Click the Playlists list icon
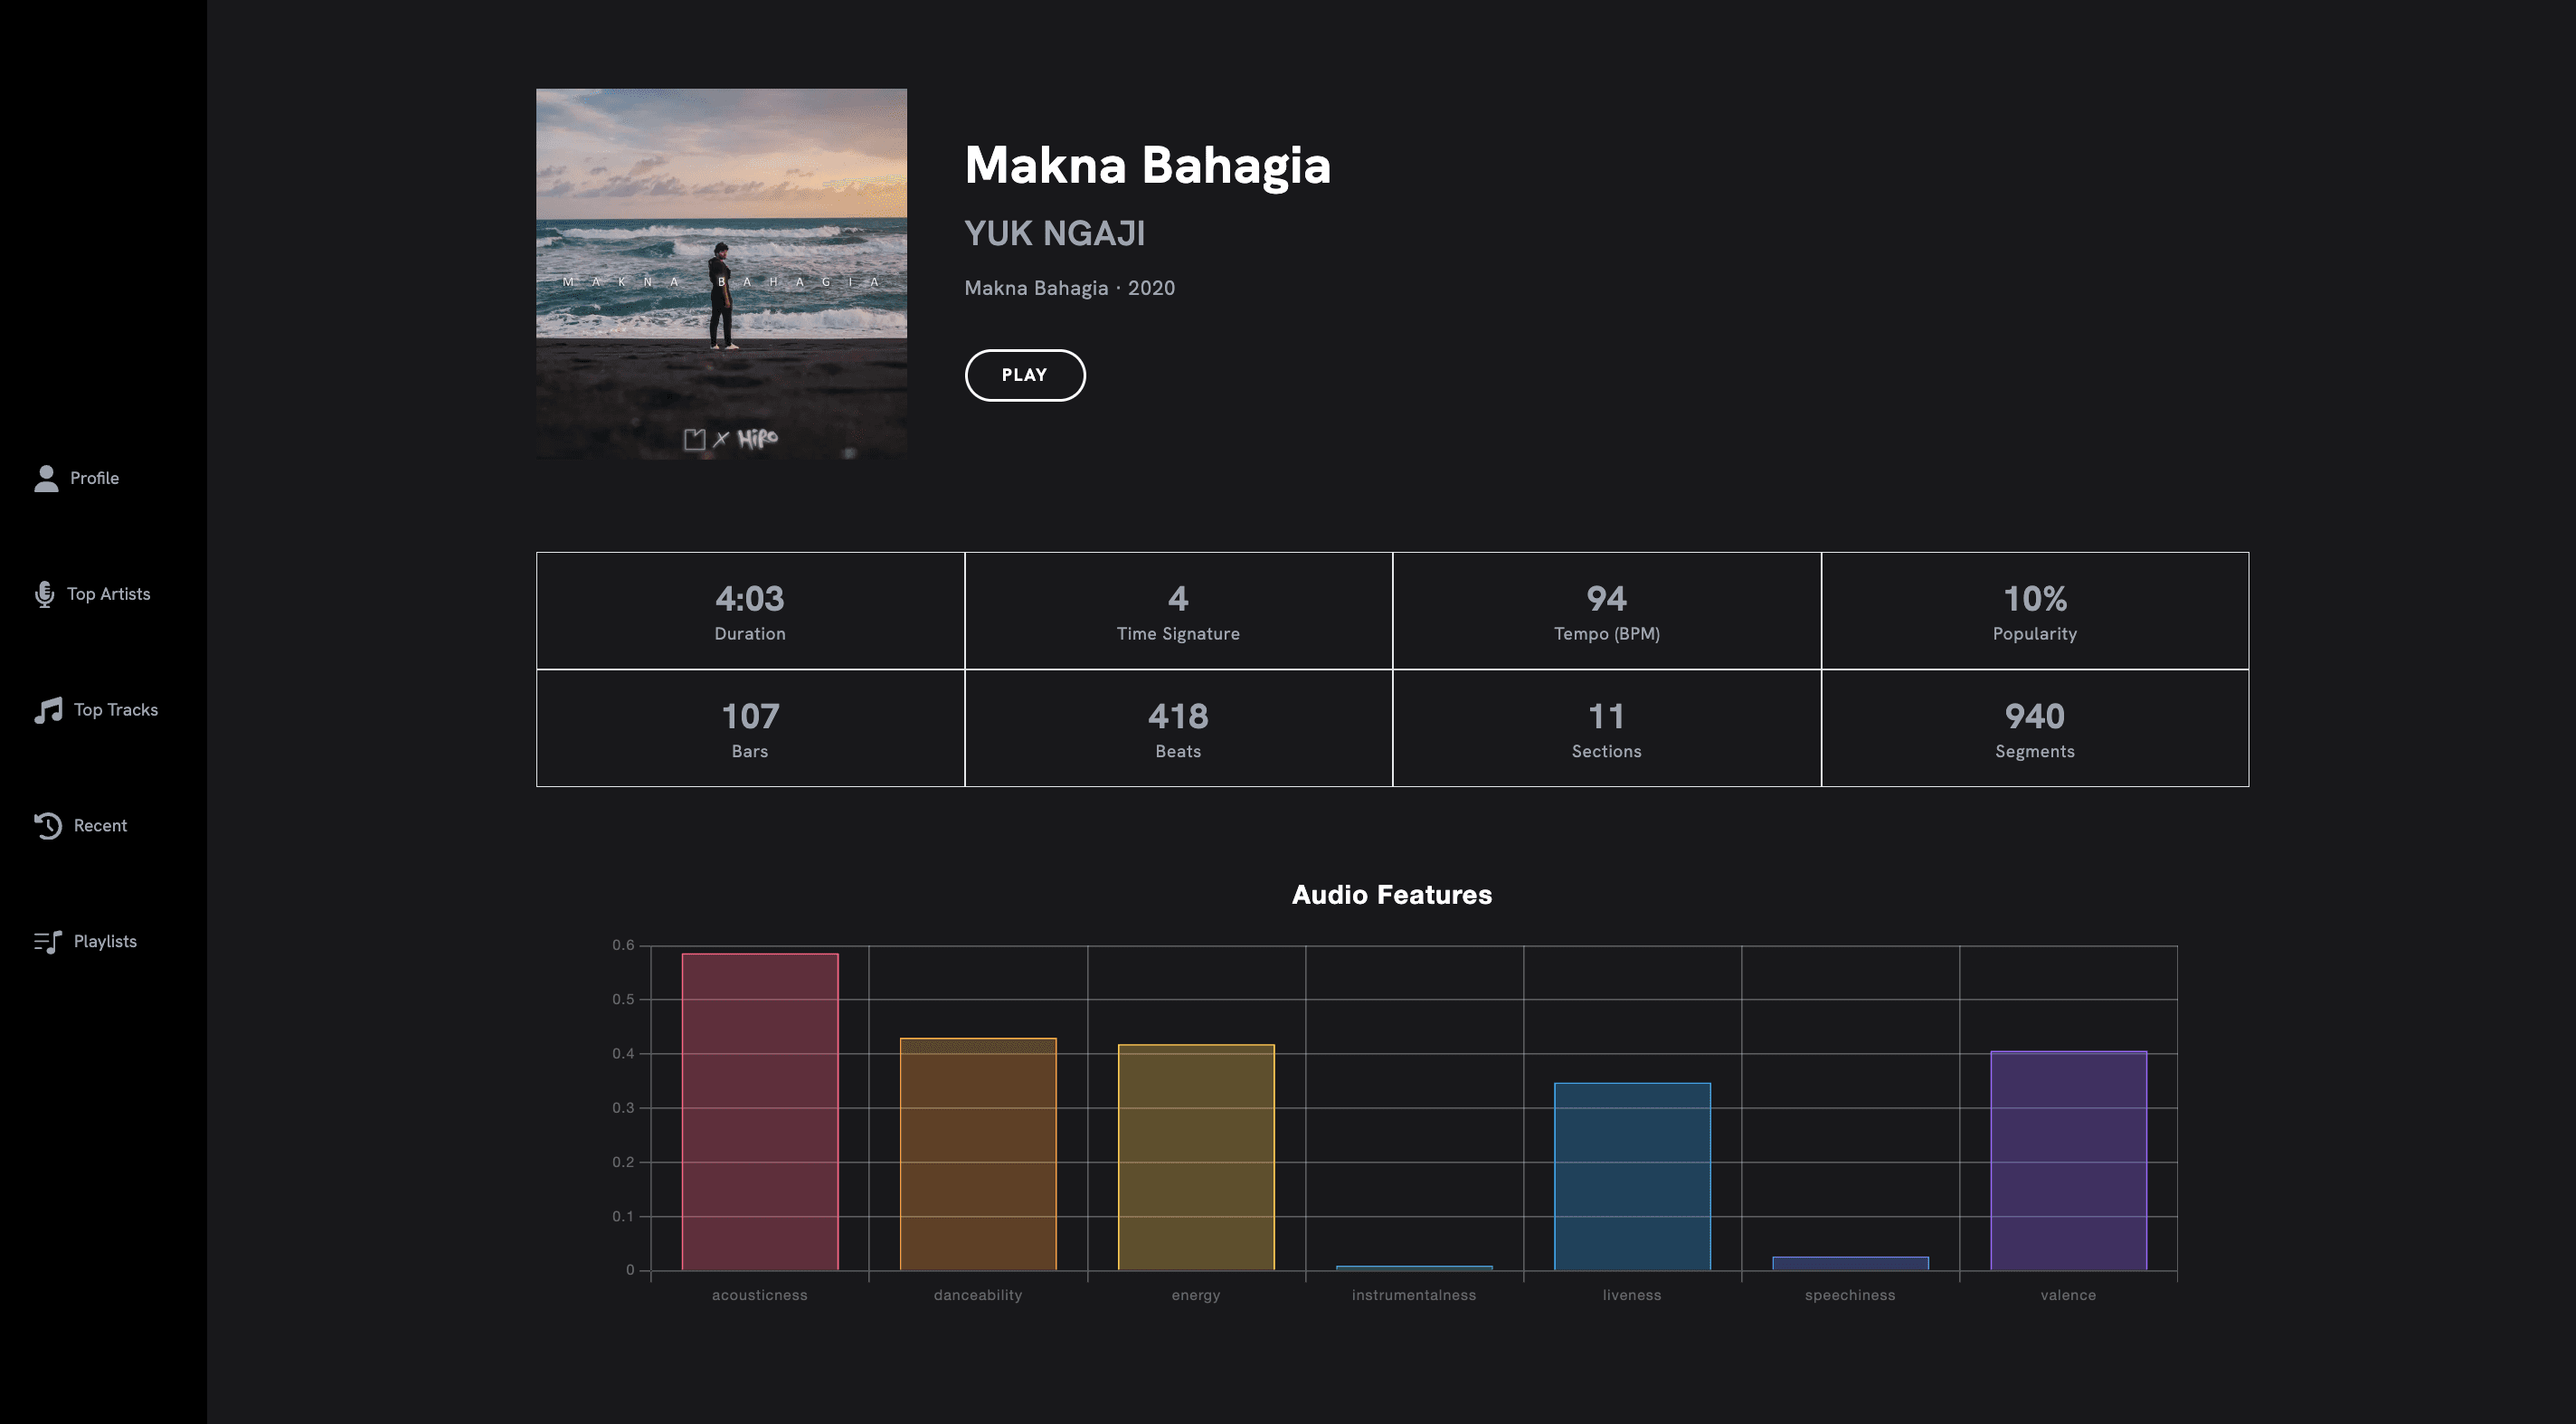2576x1424 pixels. [x=48, y=942]
